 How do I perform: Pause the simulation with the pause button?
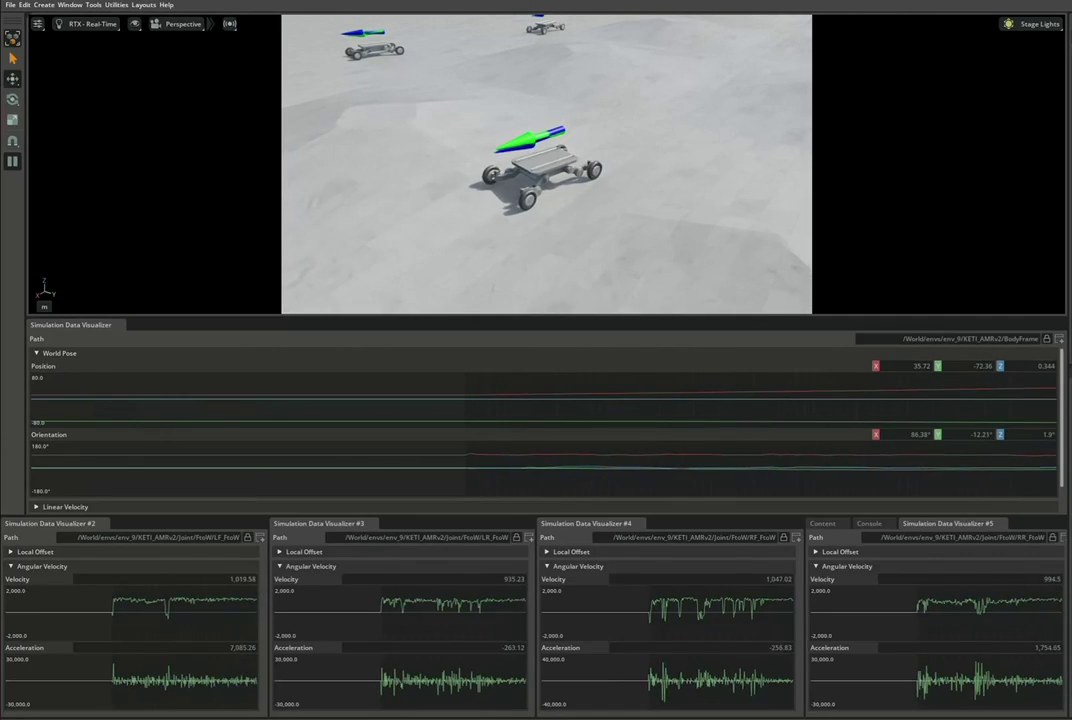pos(12,161)
